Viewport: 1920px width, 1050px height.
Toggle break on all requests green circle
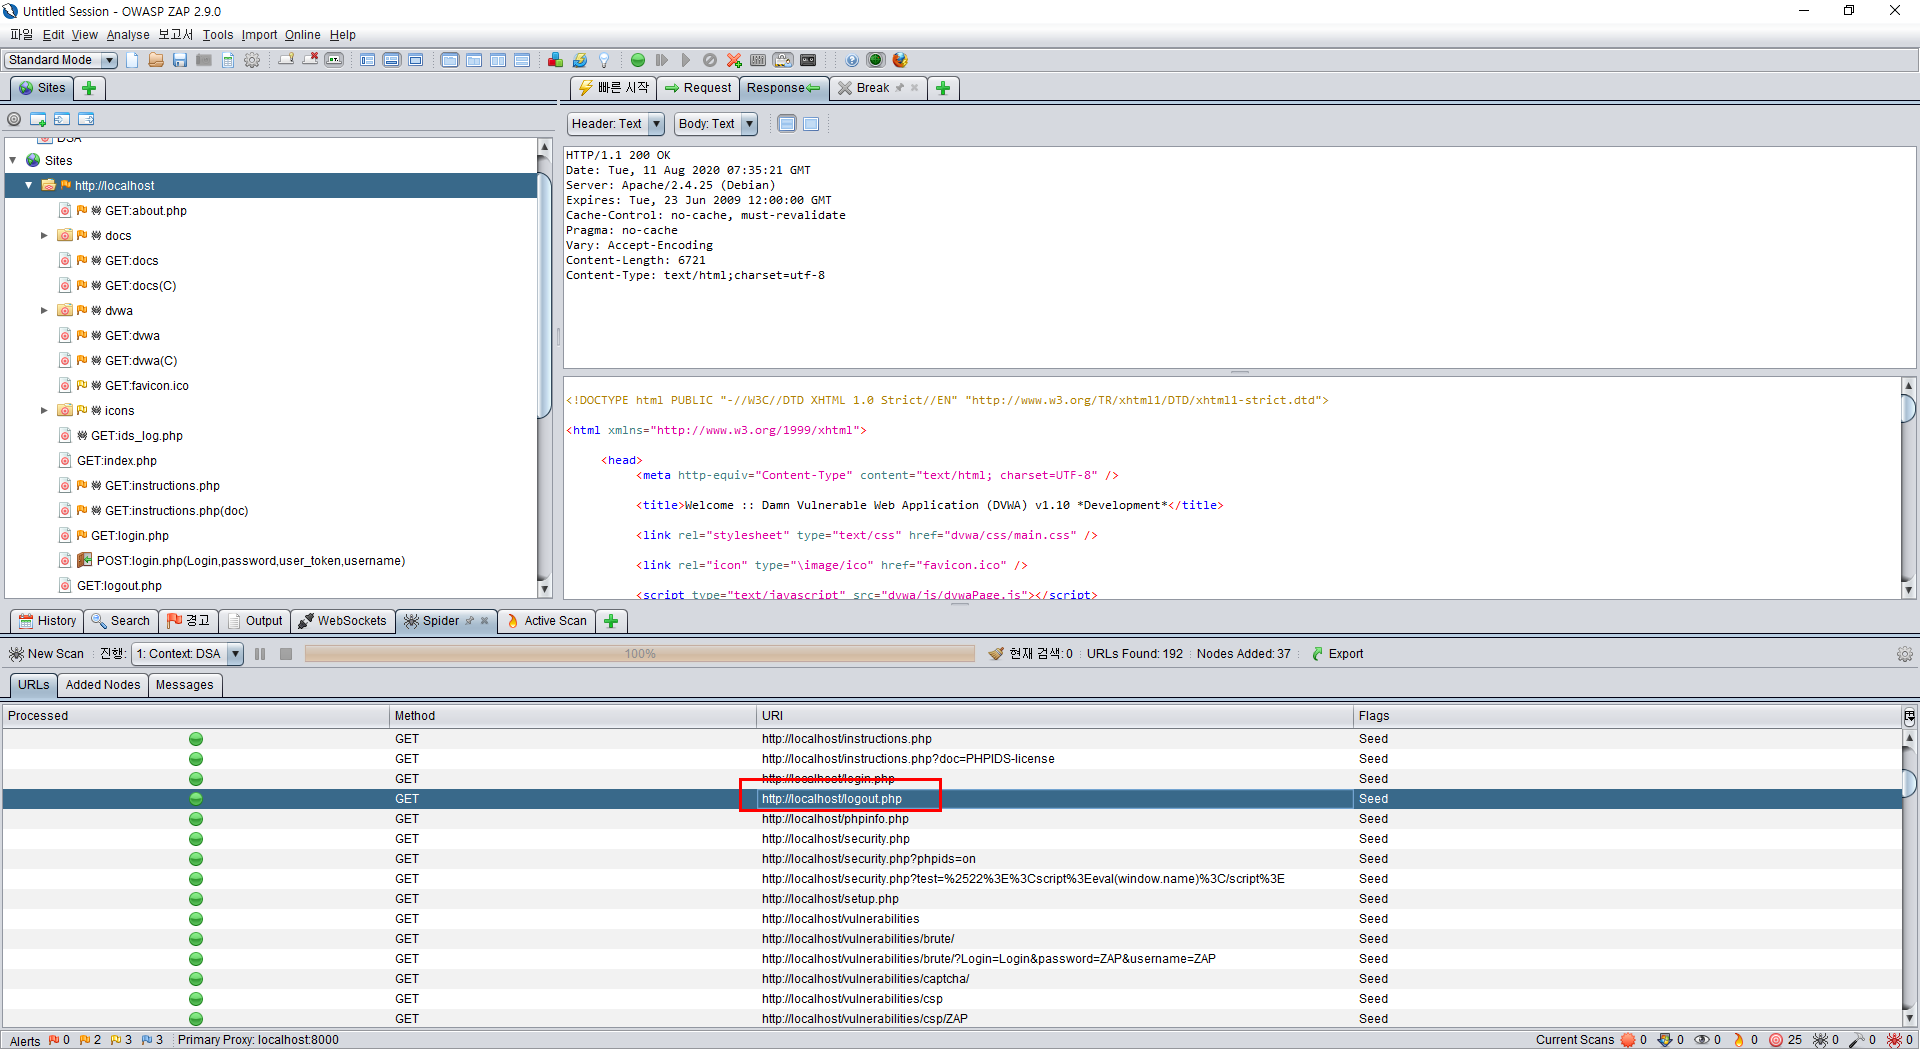638,60
